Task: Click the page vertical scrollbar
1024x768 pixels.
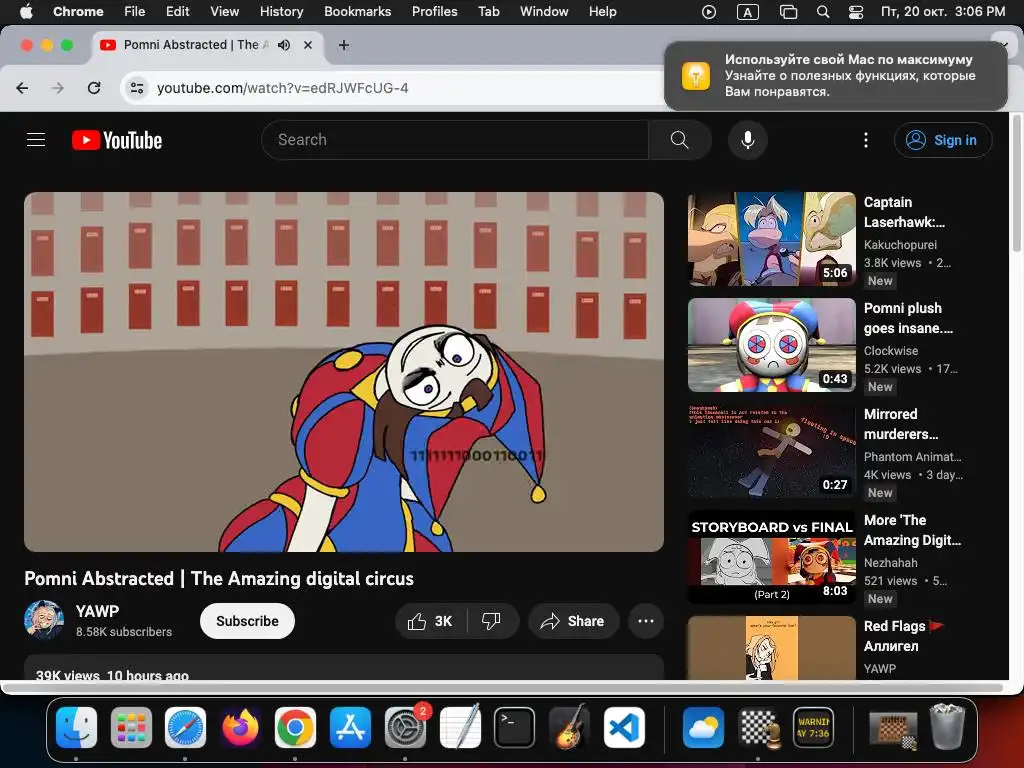Action: (1016, 183)
